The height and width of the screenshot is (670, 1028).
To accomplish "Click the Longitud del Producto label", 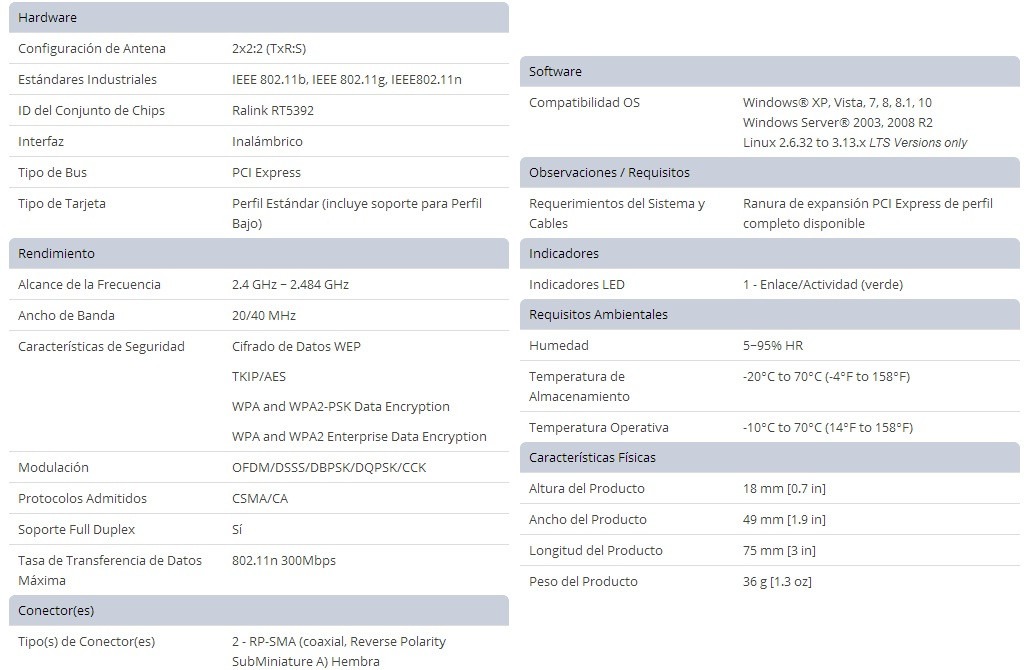I will click(596, 551).
